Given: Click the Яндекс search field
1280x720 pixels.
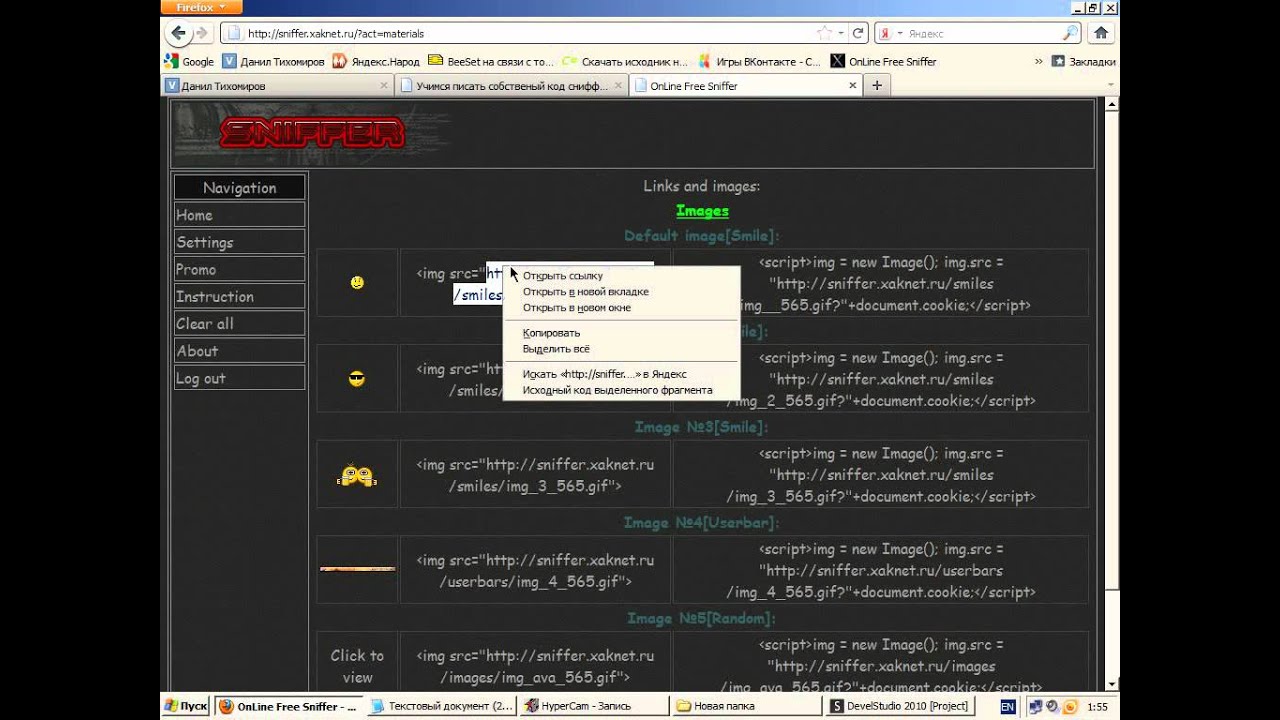Looking at the screenshot, I should (983, 33).
